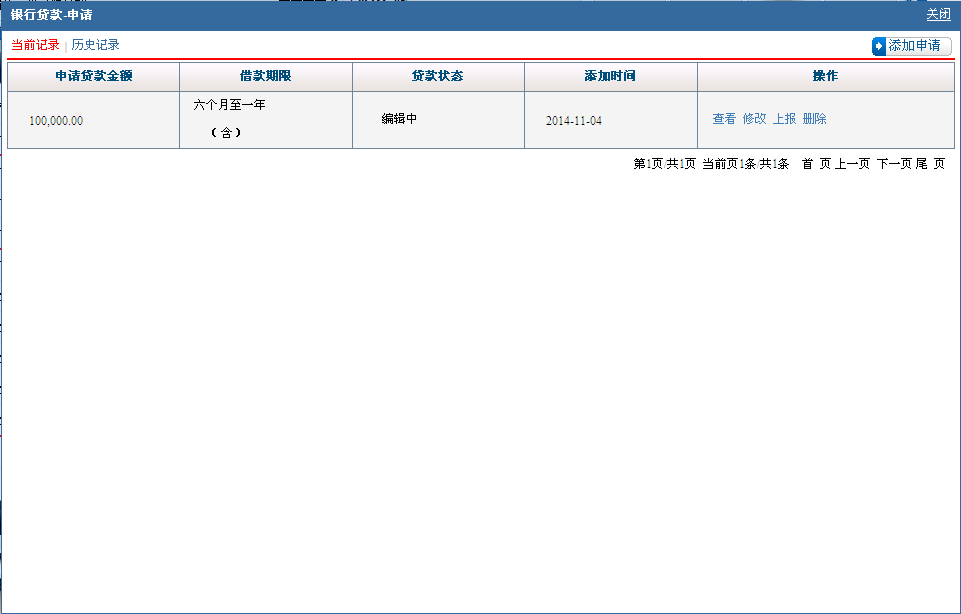Image resolution: width=961 pixels, height=614 pixels.
Task: Click the 第1页/共1页 page info text
Action: [x=664, y=164]
